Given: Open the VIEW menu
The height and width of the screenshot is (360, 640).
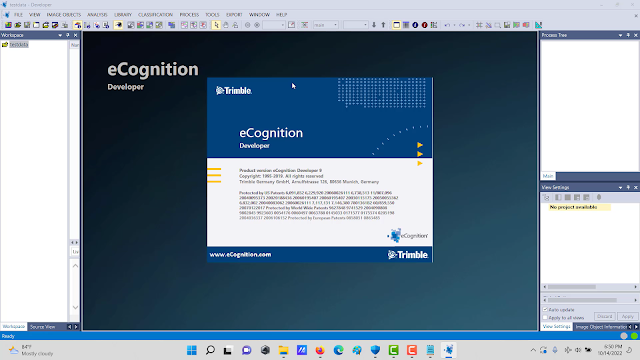Looking at the screenshot, I should click(x=34, y=15).
